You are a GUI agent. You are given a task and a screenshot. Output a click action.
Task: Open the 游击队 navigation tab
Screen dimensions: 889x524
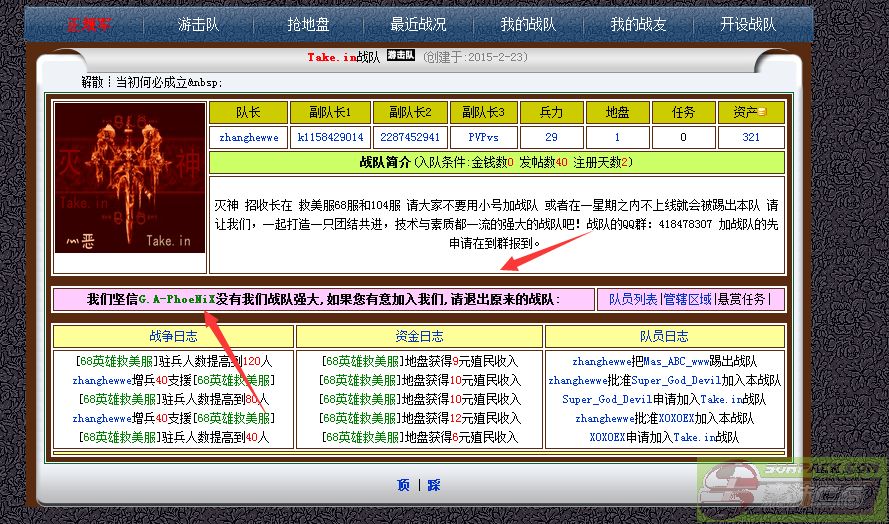pos(198,24)
